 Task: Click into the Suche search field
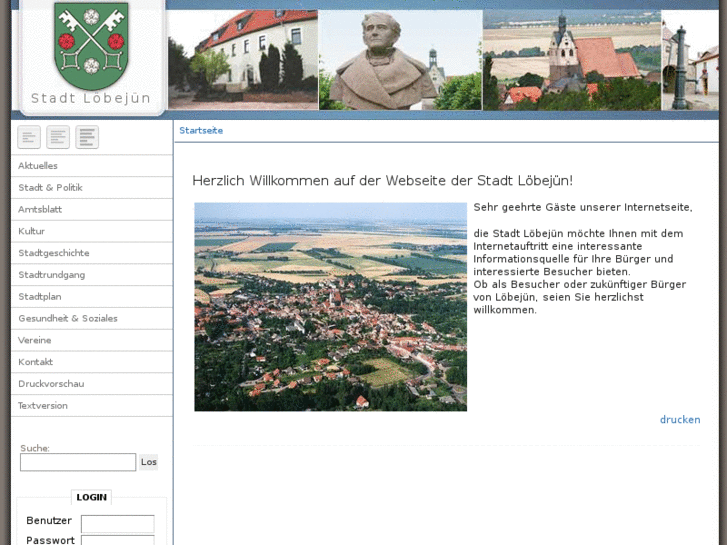click(x=78, y=462)
